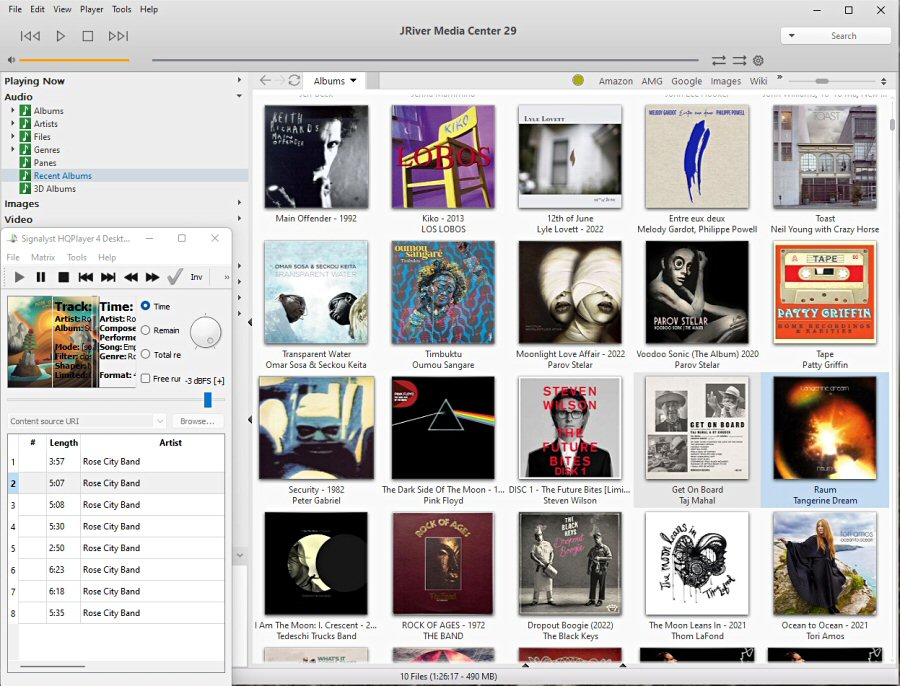Open JRiver View menu
900x686 pixels.
[62, 9]
